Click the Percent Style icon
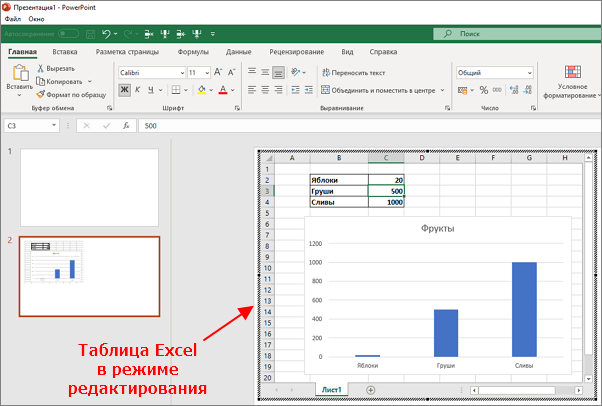602x406 pixels. click(x=484, y=90)
